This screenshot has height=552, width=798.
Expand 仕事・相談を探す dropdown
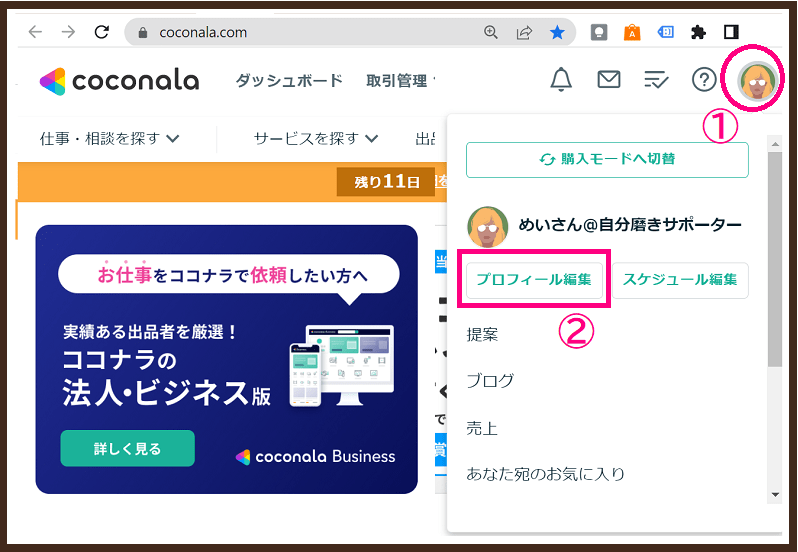(109, 138)
